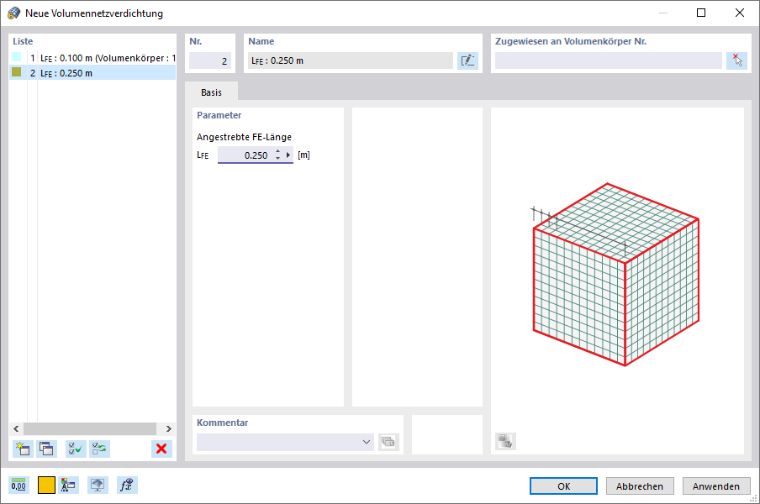Click the new item icon below the list

23,449
